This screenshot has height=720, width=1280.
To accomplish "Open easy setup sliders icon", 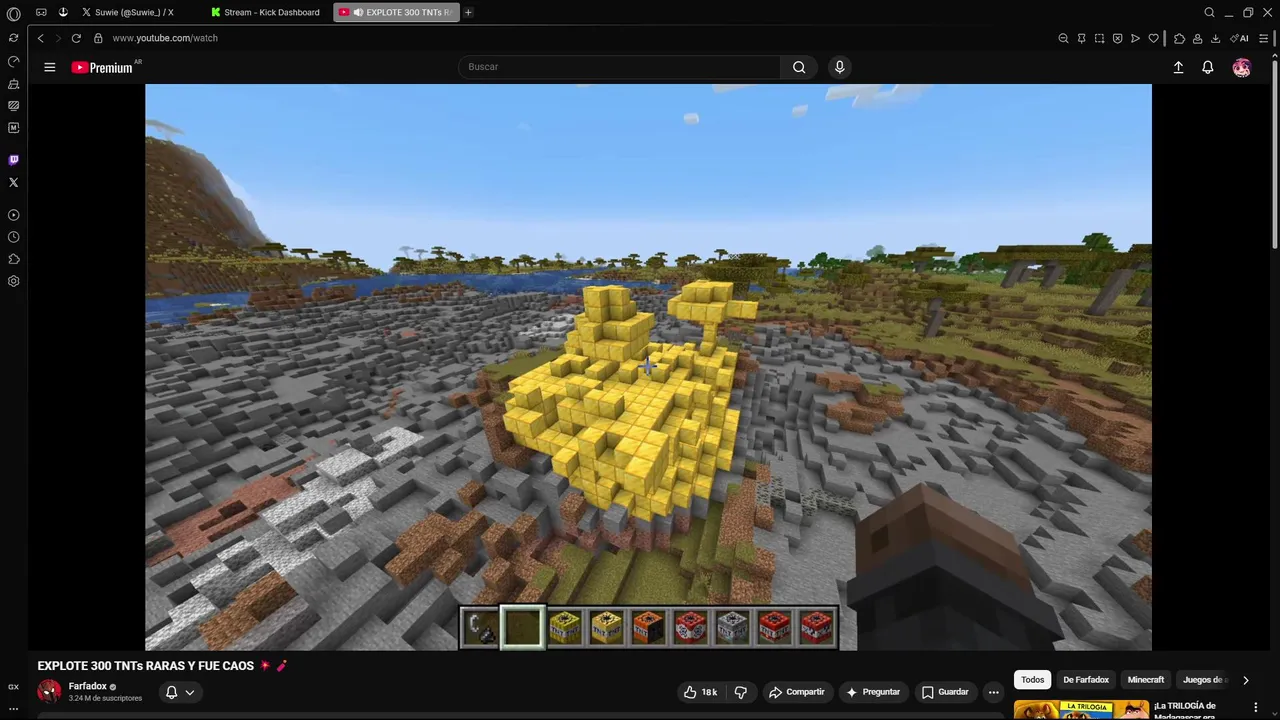I will click(x=1264, y=38).
